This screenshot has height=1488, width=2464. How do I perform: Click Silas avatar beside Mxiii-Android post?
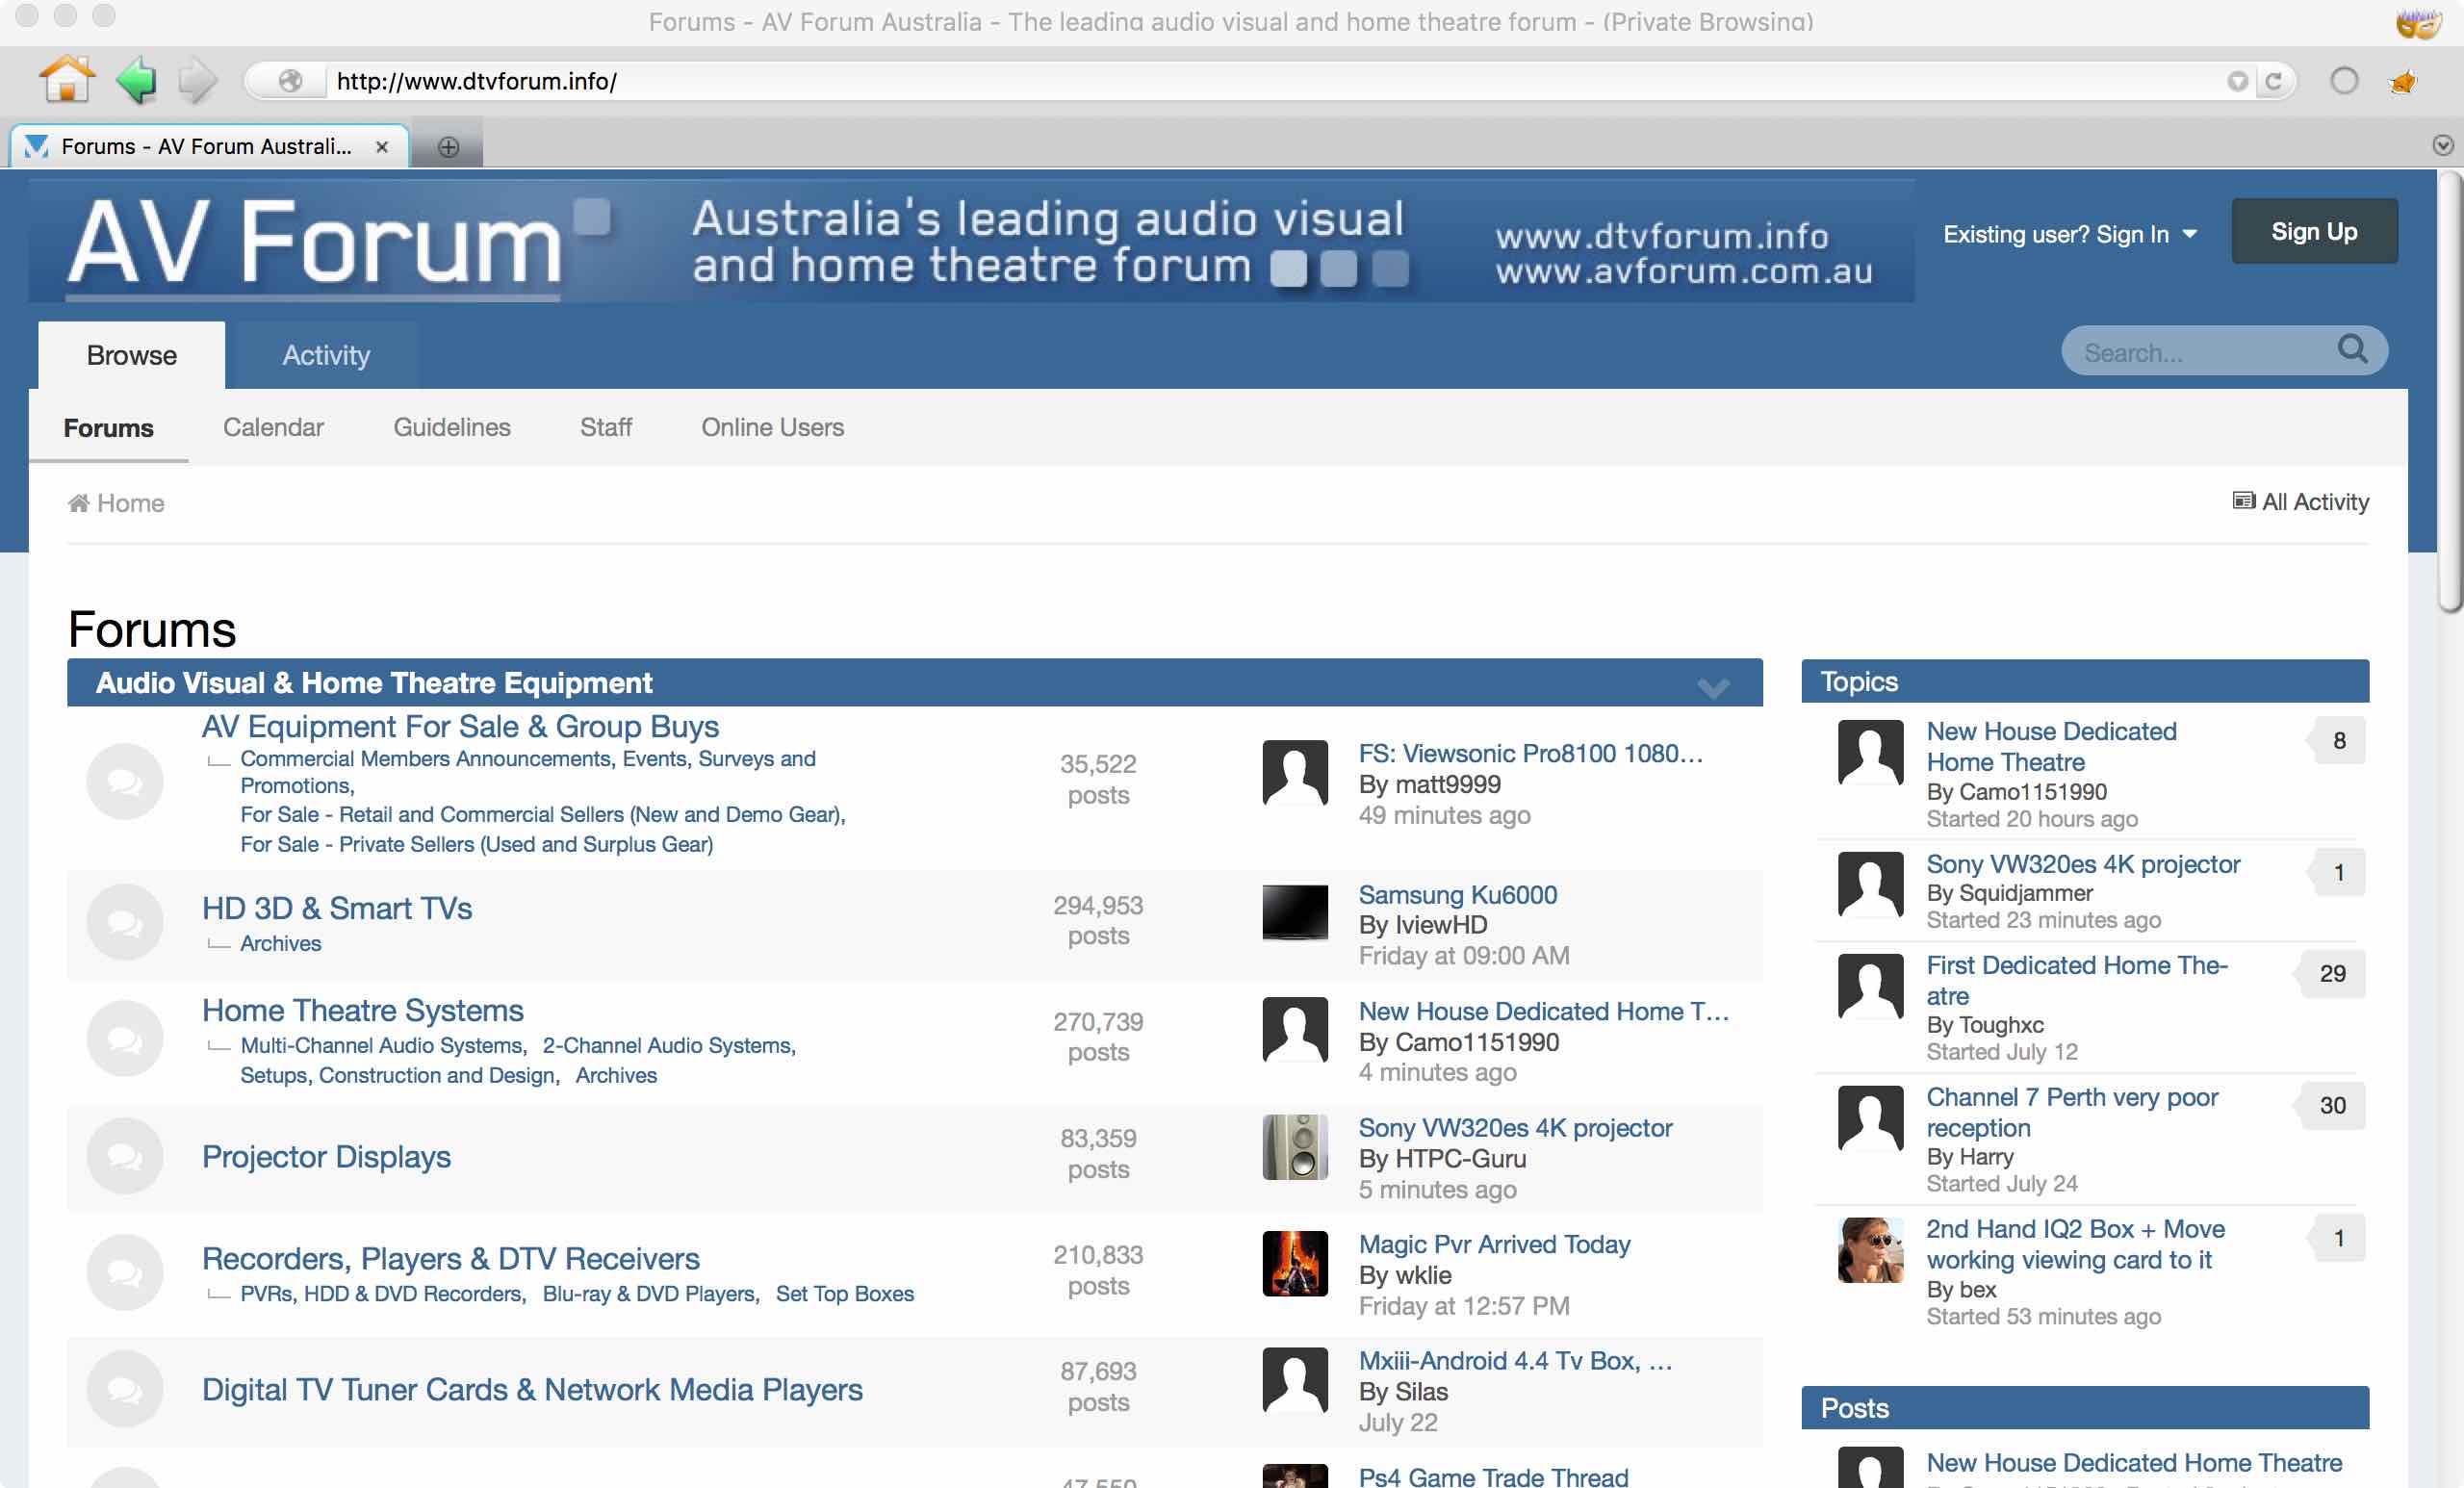(1295, 1380)
